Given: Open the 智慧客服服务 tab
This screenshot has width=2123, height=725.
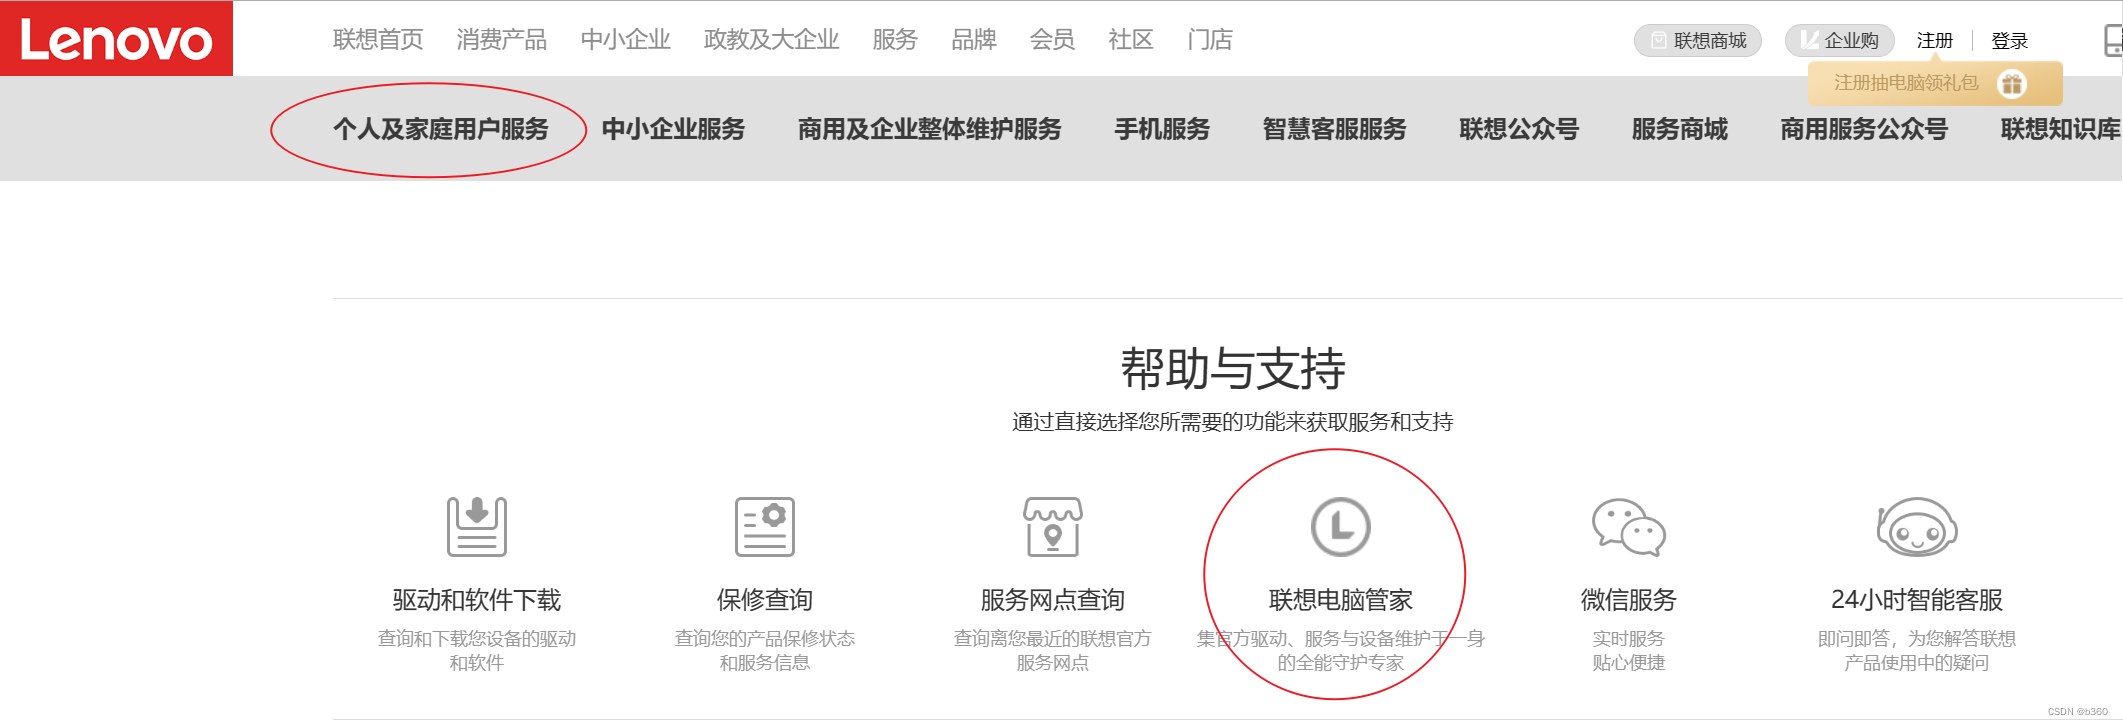Looking at the screenshot, I should click(1335, 129).
